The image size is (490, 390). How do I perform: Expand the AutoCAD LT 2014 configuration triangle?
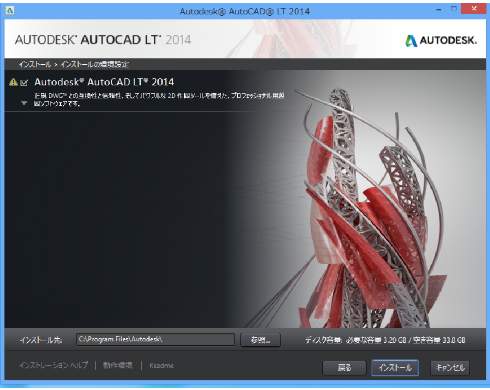click(x=24, y=103)
